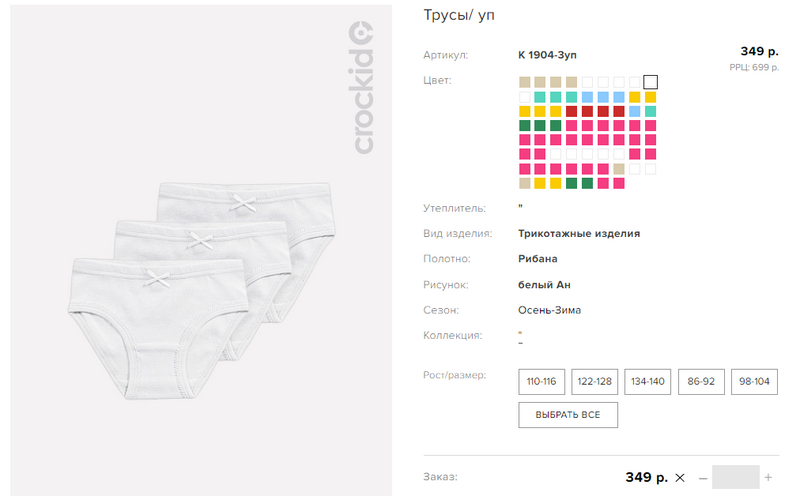Select size 110-116
Image resolution: width=800 pixels, height=496 pixels.
click(541, 381)
